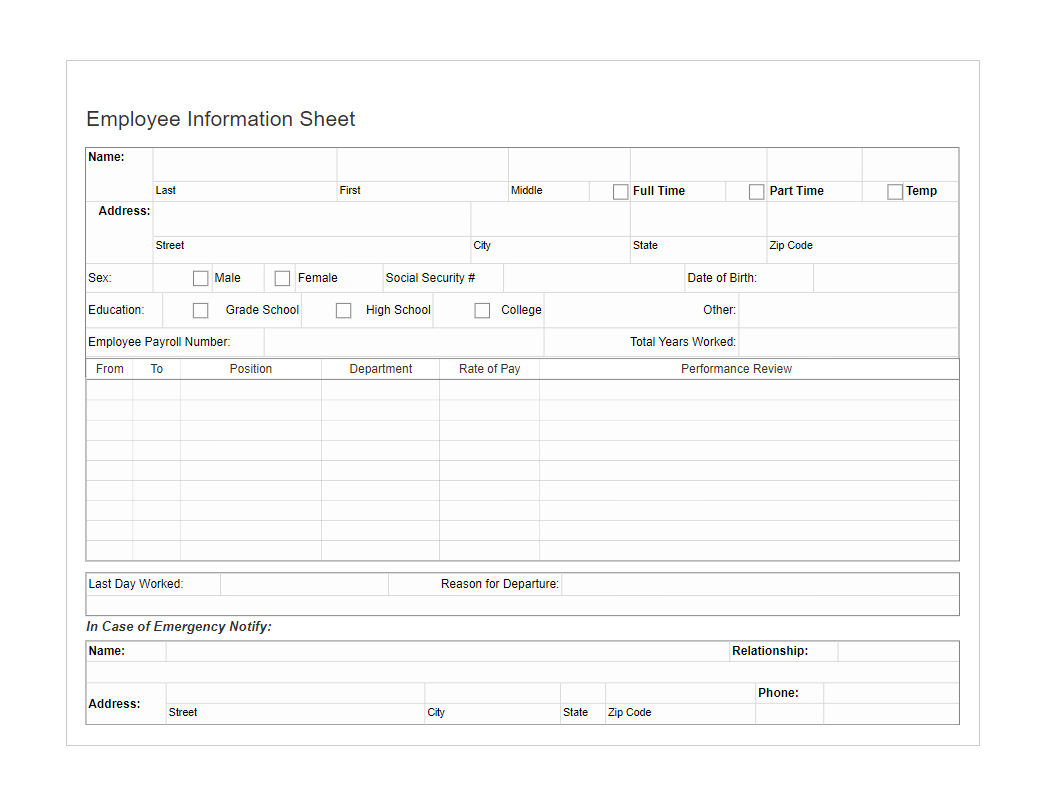Click the Department column header

(381, 370)
